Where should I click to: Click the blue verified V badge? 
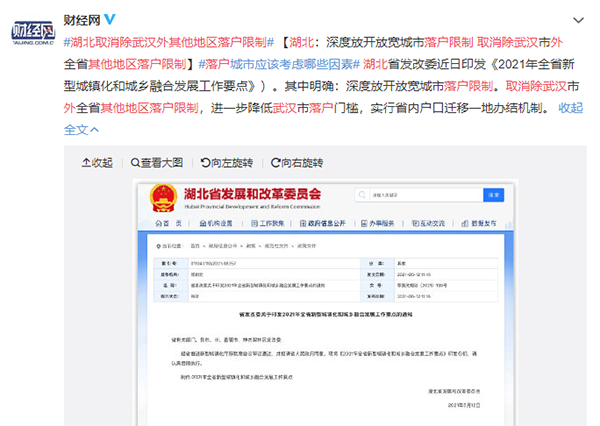(110, 19)
